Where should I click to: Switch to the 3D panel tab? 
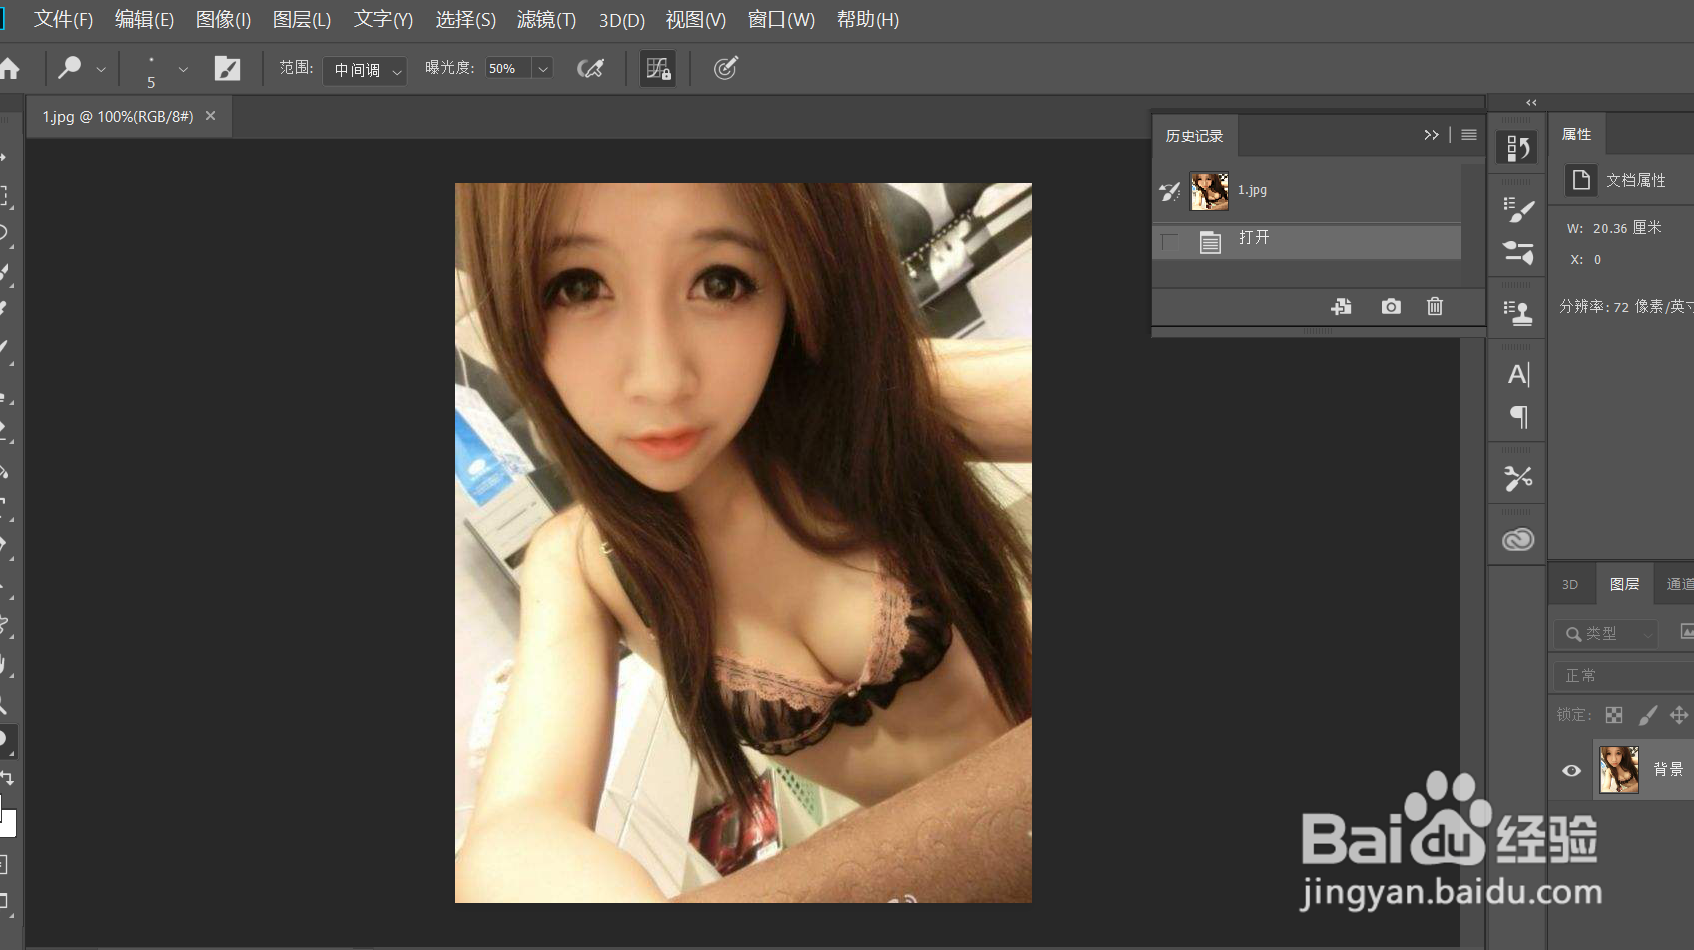click(1570, 585)
